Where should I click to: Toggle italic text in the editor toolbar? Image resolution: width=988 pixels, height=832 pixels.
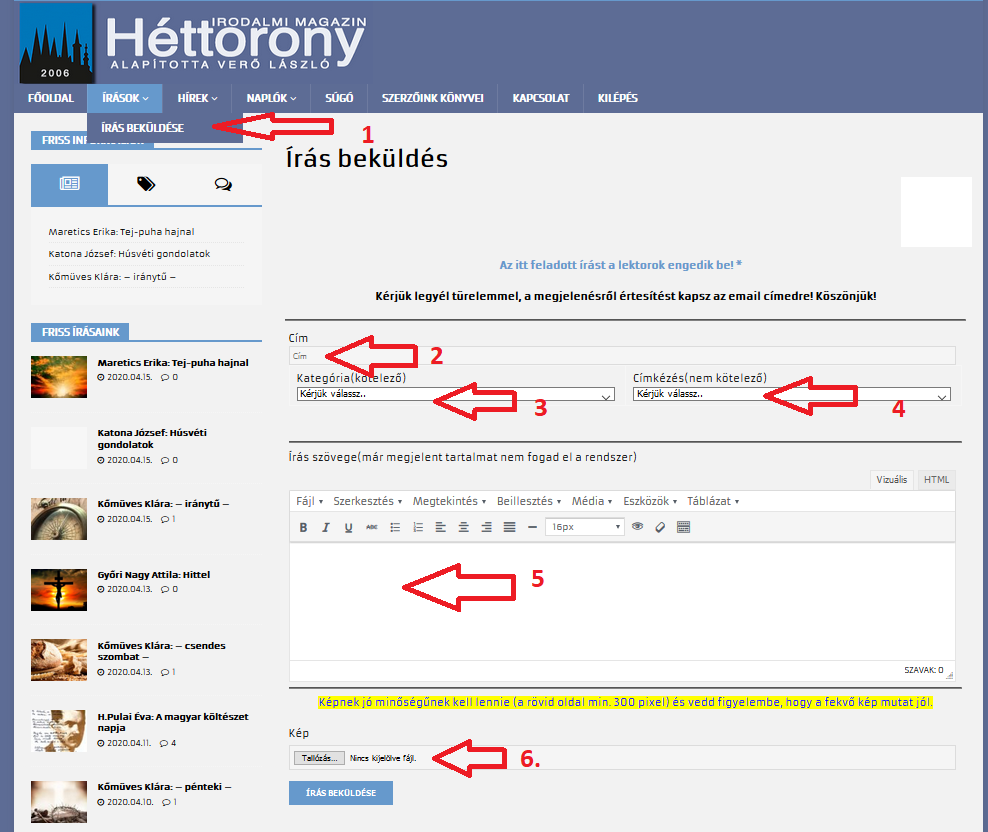pos(326,527)
